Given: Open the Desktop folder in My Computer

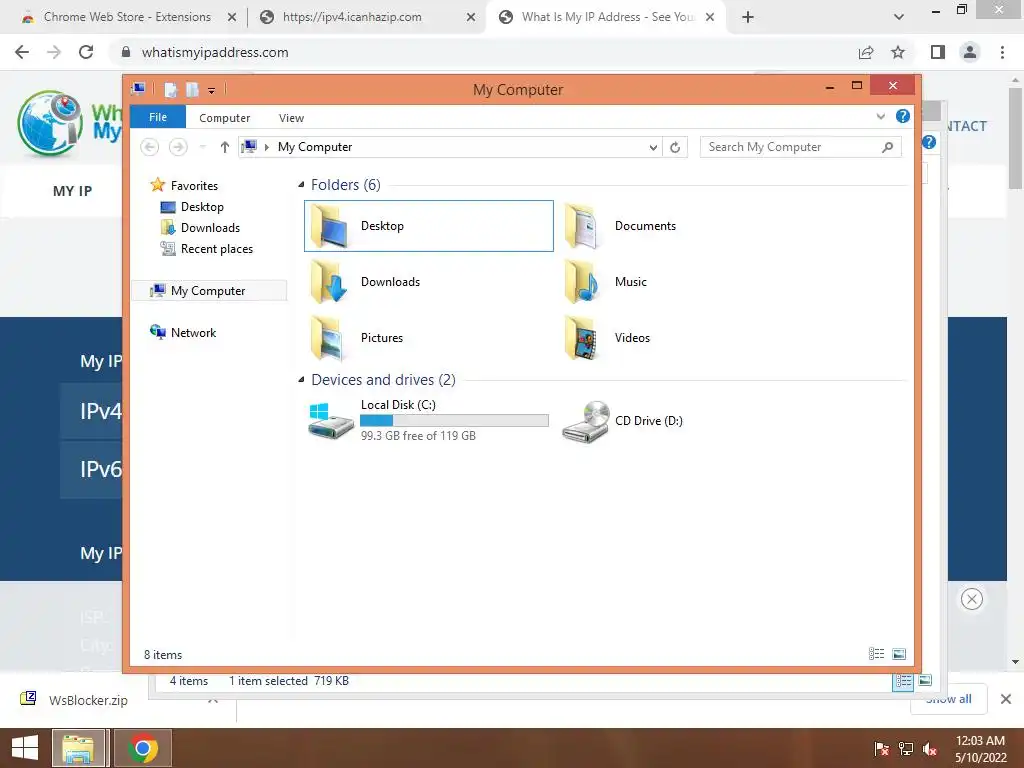Looking at the screenshot, I should click(x=428, y=226).
